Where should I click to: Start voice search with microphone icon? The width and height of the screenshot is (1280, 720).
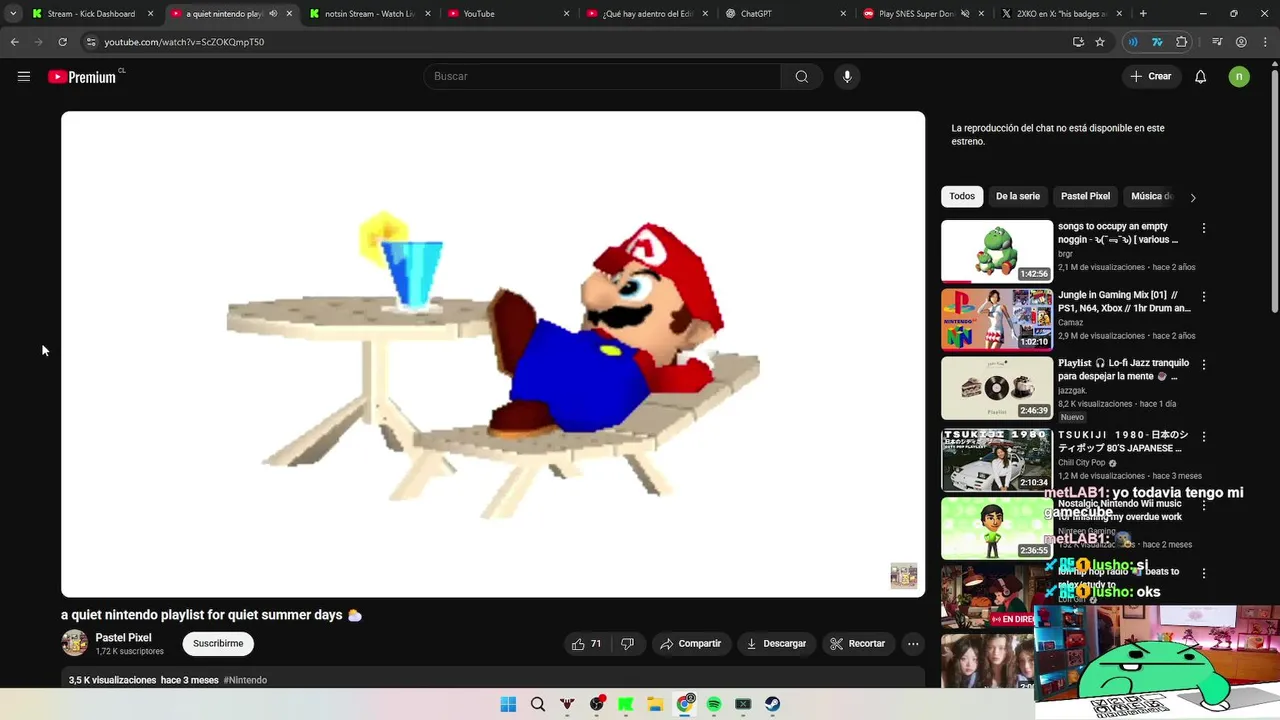[847, 77]
